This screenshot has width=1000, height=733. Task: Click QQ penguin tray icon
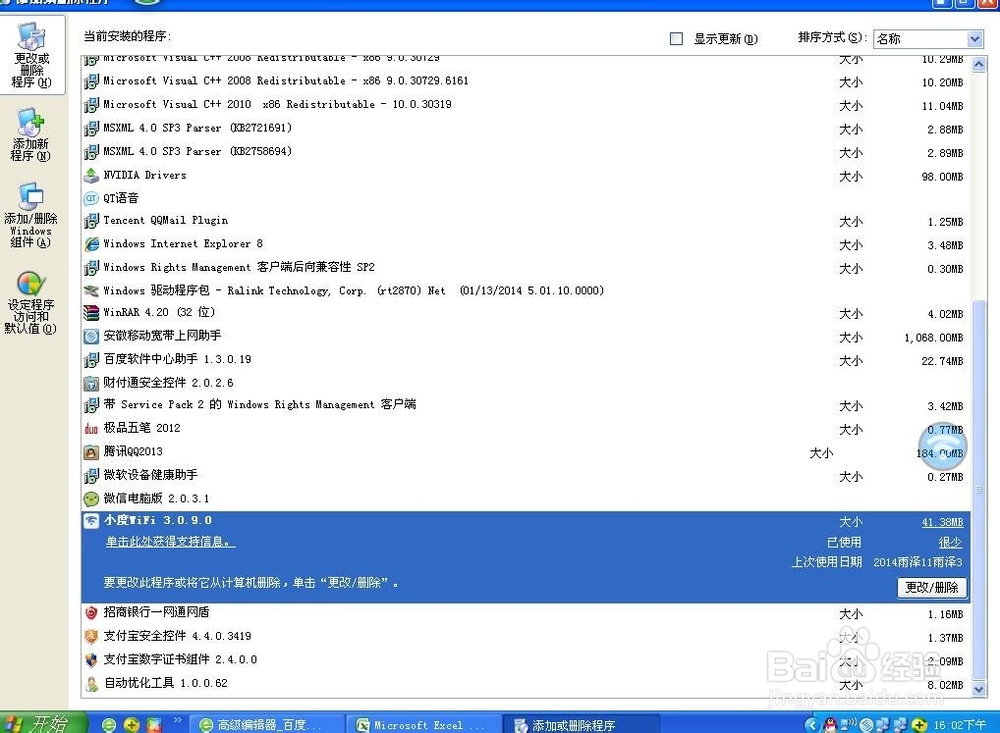point(830,725)
